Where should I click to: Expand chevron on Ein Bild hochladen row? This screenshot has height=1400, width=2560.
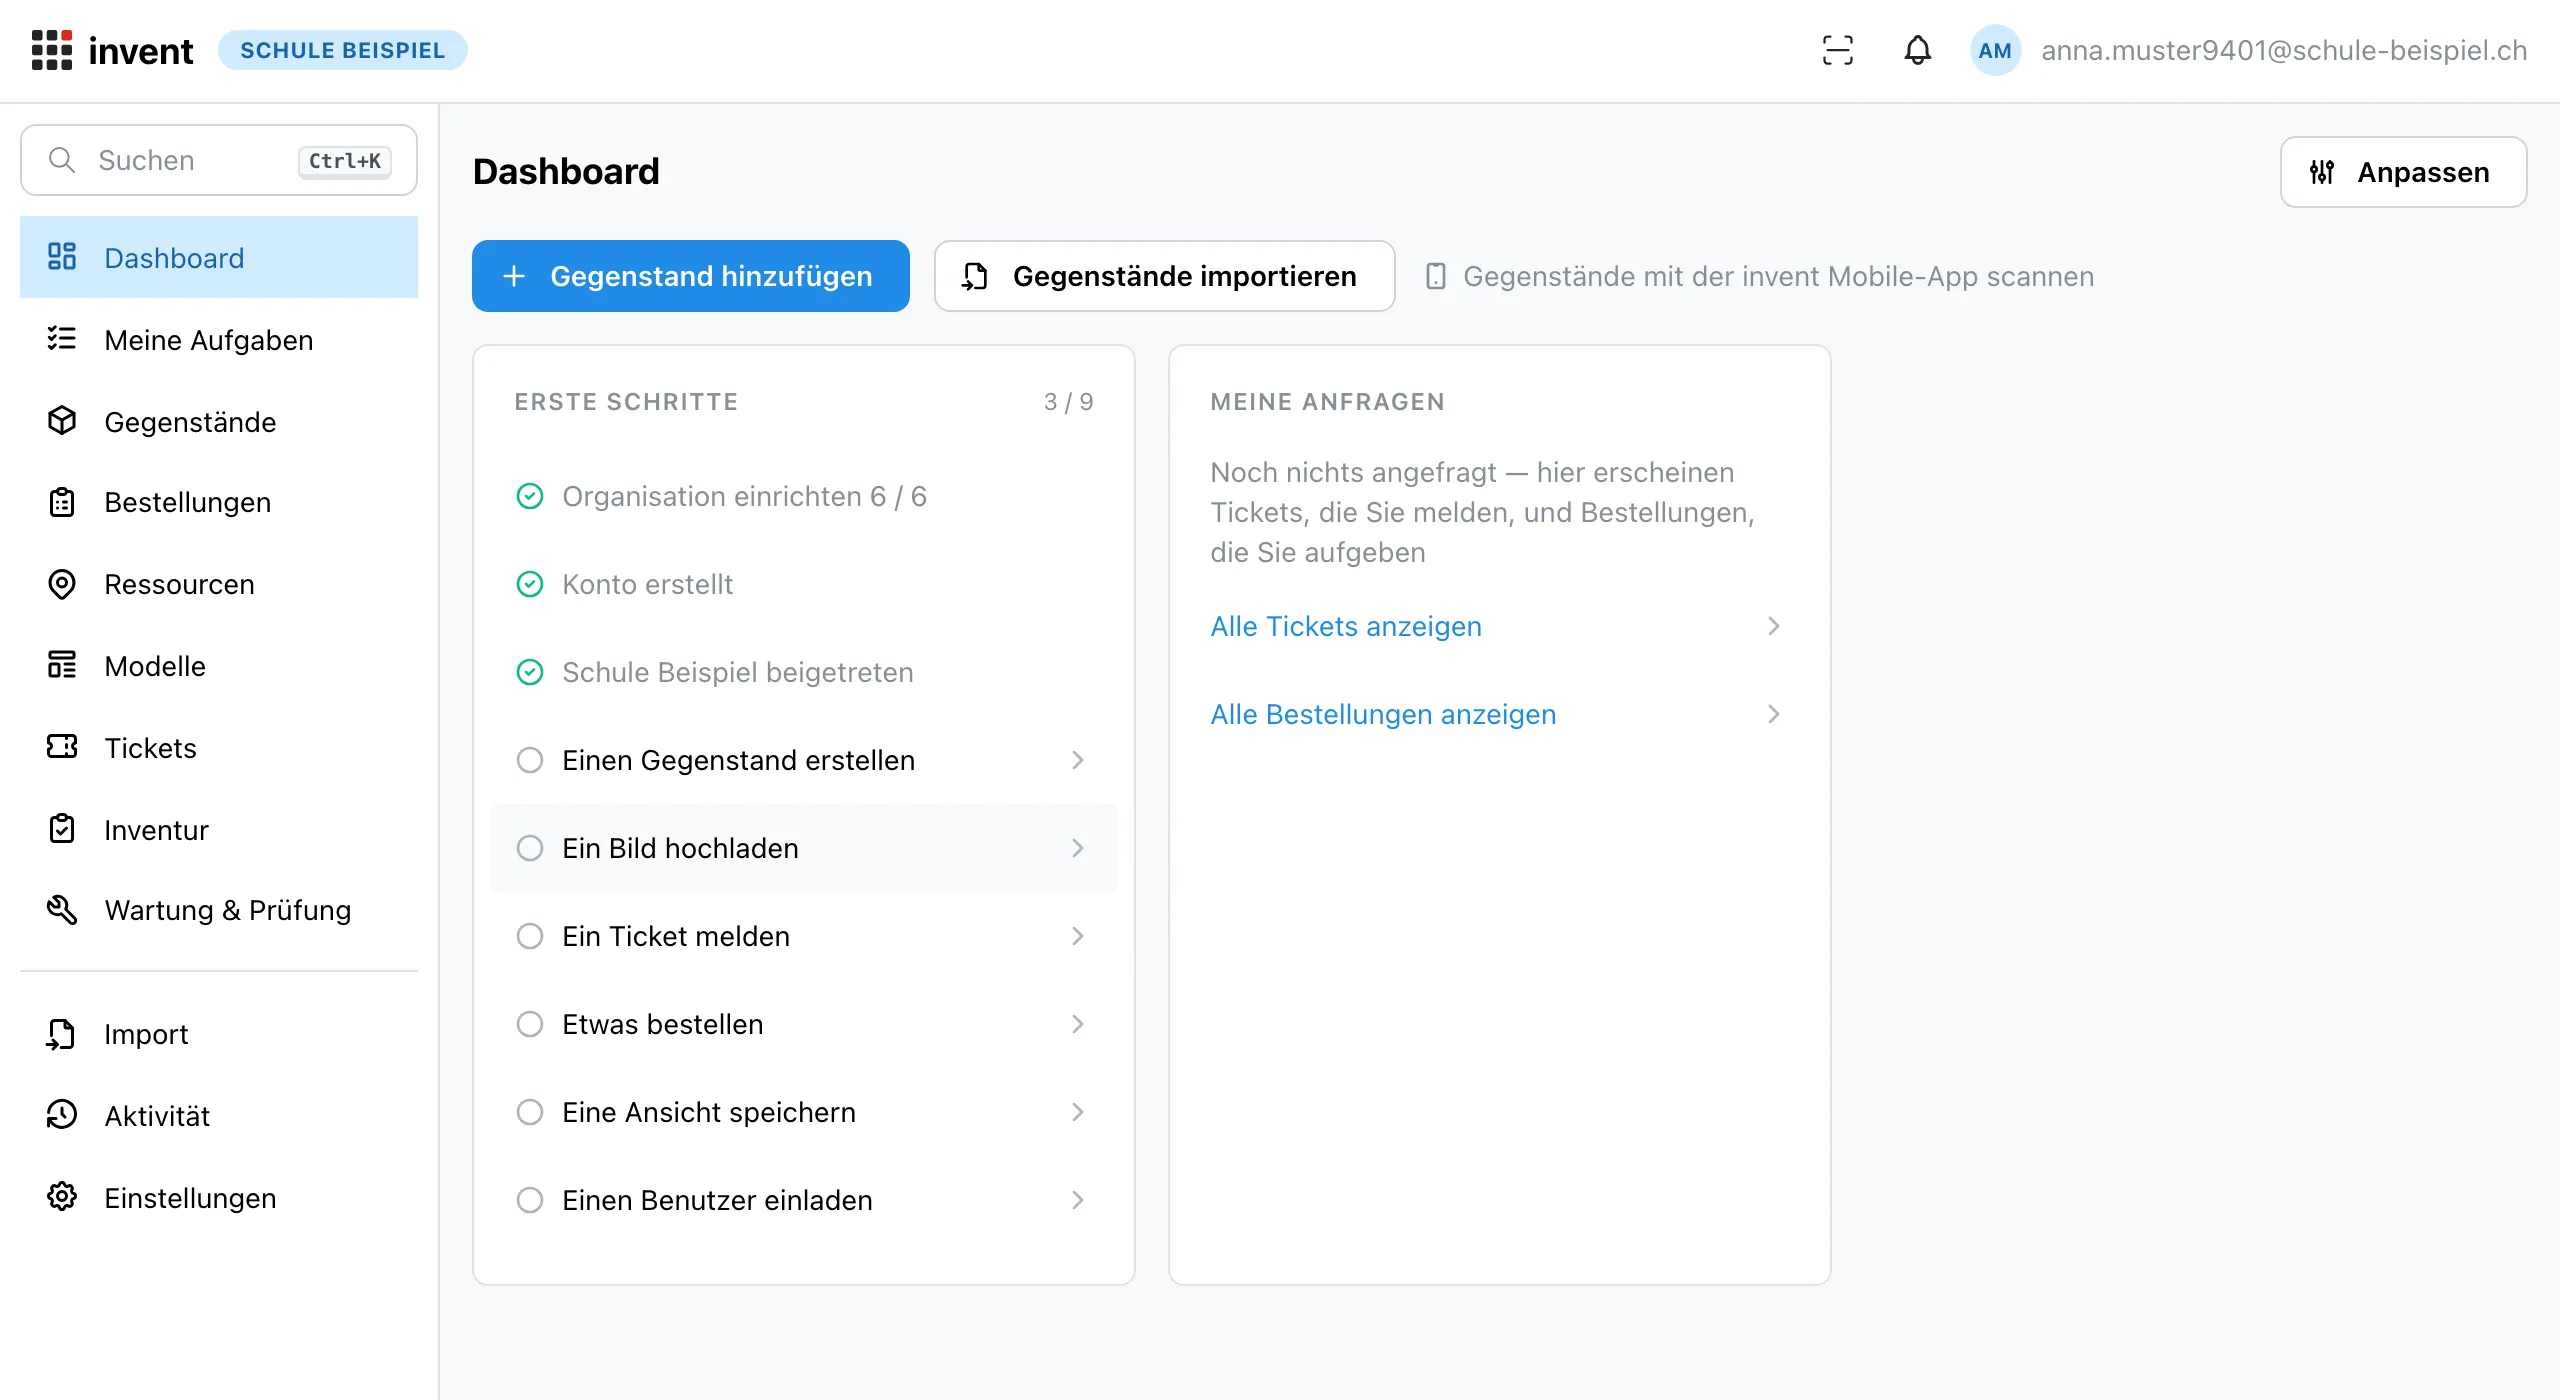[x=1077, y=848]
